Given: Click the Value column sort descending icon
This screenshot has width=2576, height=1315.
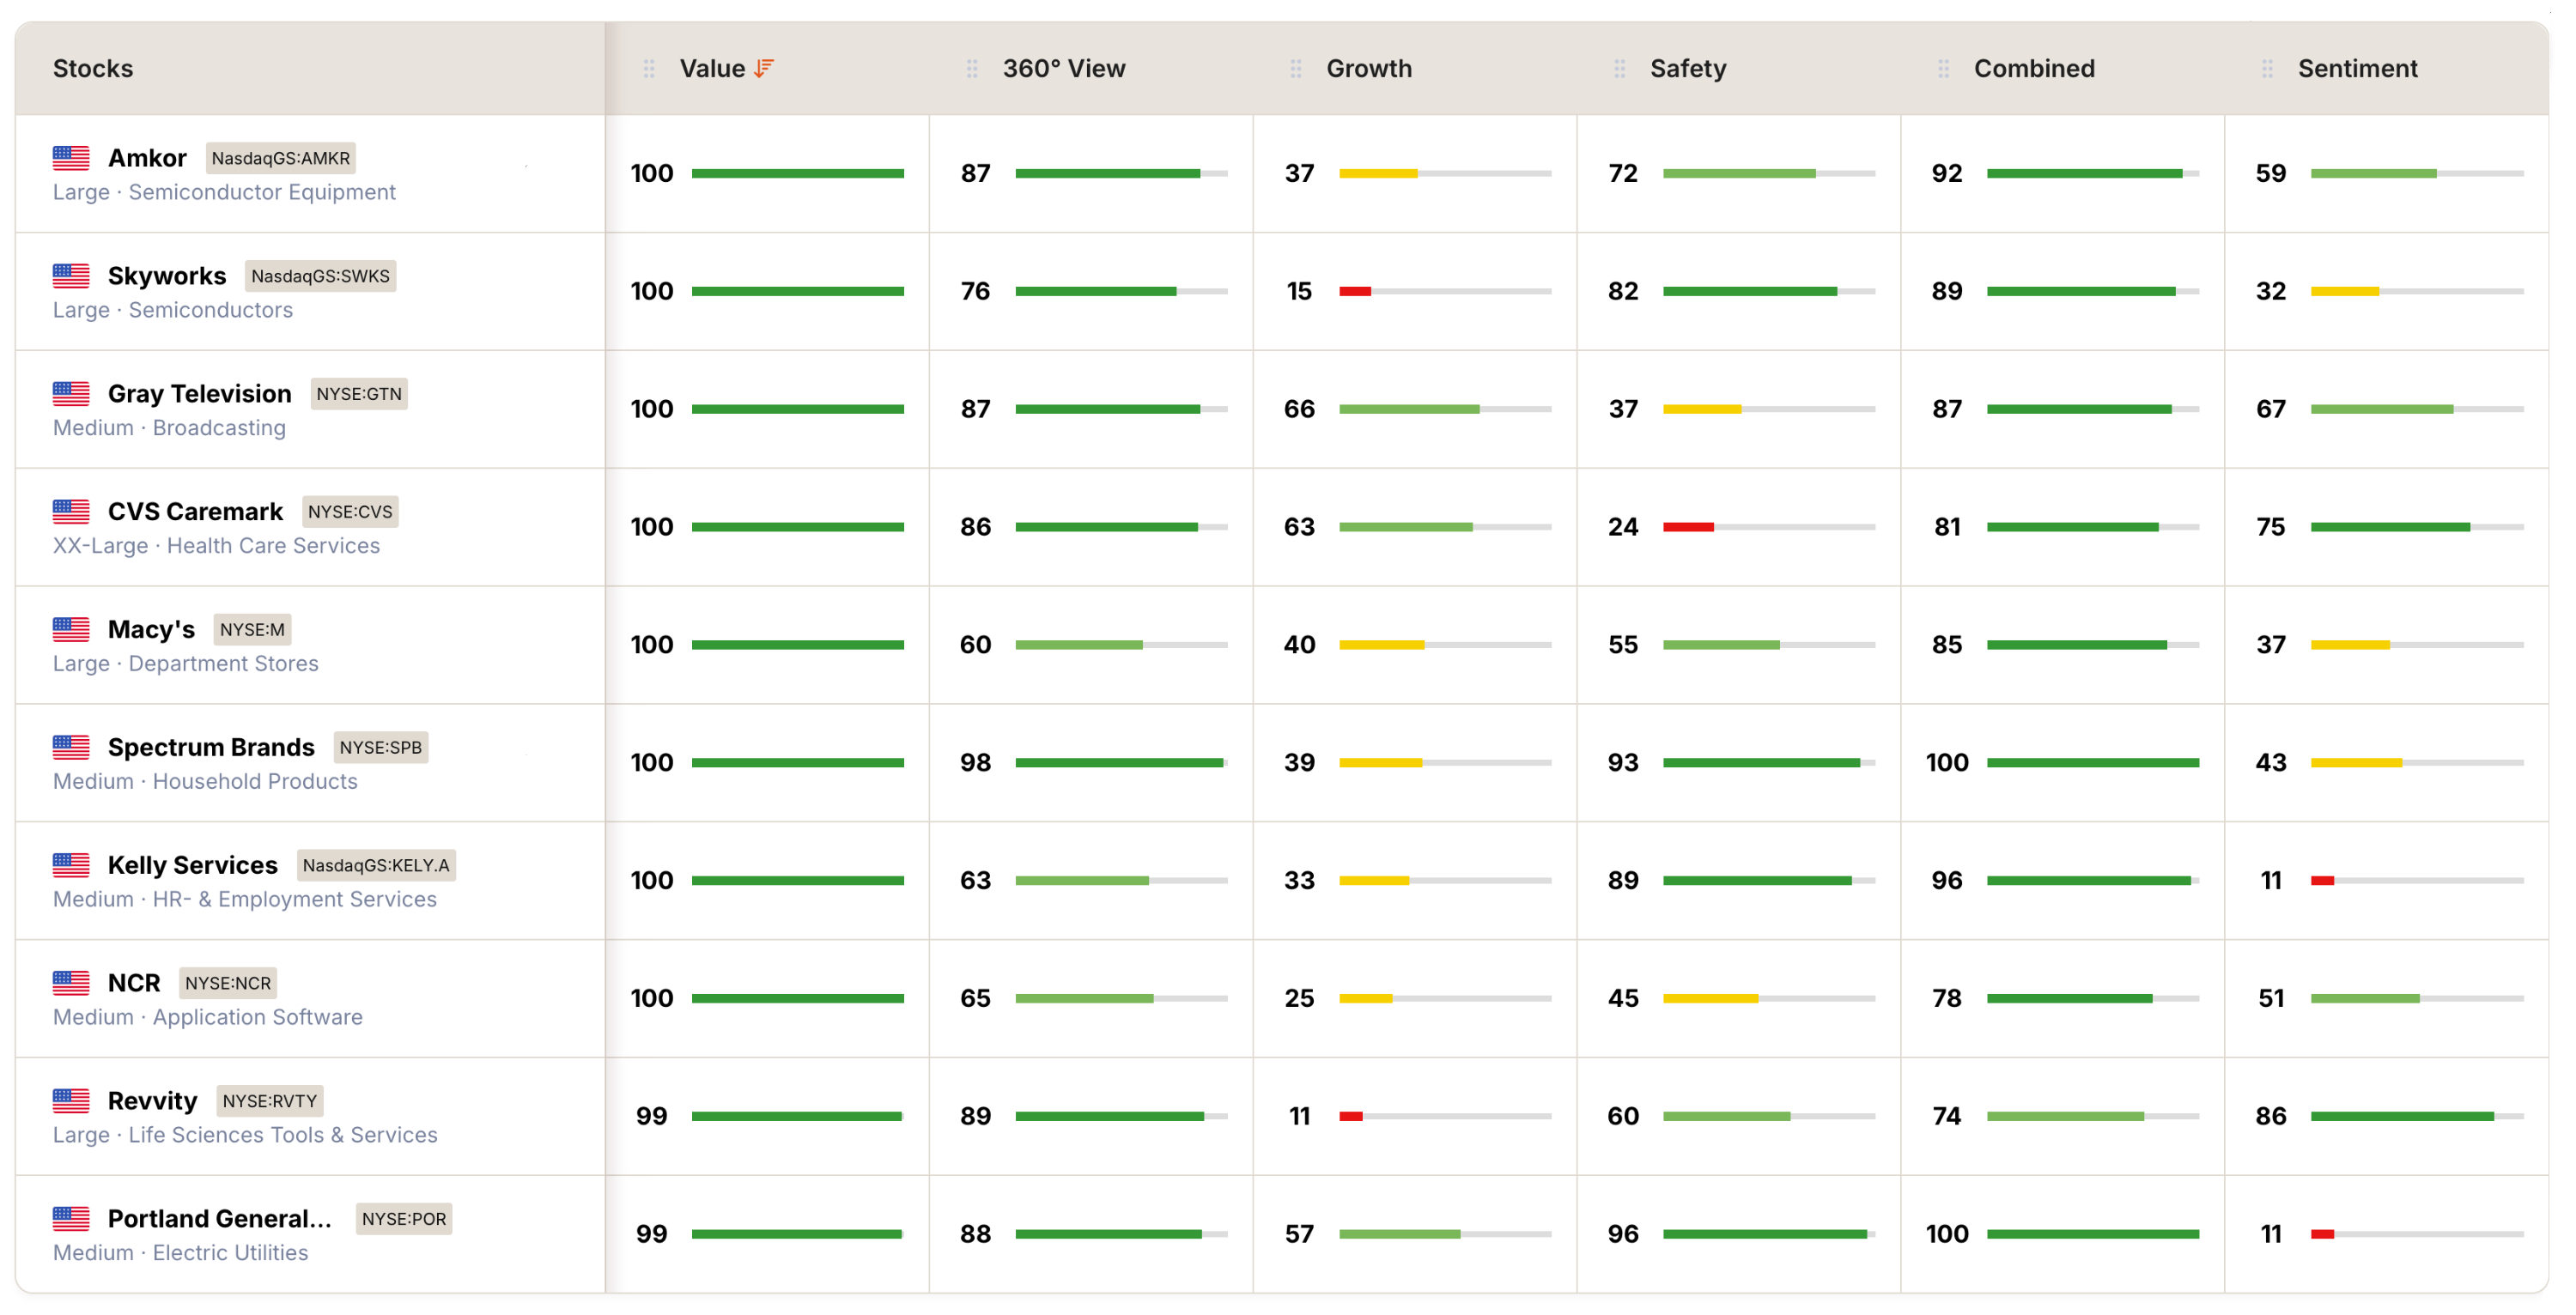Looking at the screenshot, I should click(764, 68).
